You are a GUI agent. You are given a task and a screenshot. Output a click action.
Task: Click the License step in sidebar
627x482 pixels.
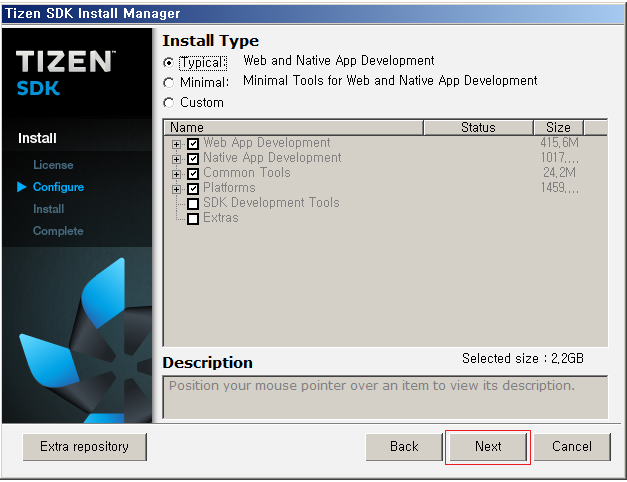coord(53,165)
